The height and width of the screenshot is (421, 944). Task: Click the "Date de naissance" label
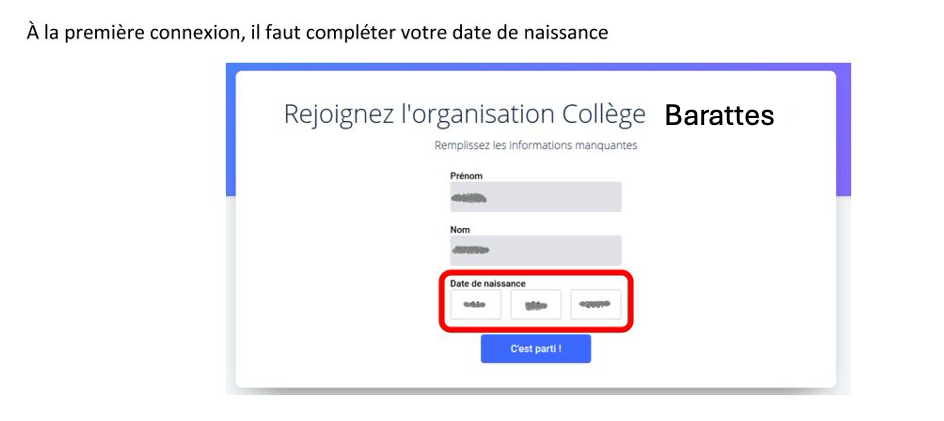tap(488, 283)
